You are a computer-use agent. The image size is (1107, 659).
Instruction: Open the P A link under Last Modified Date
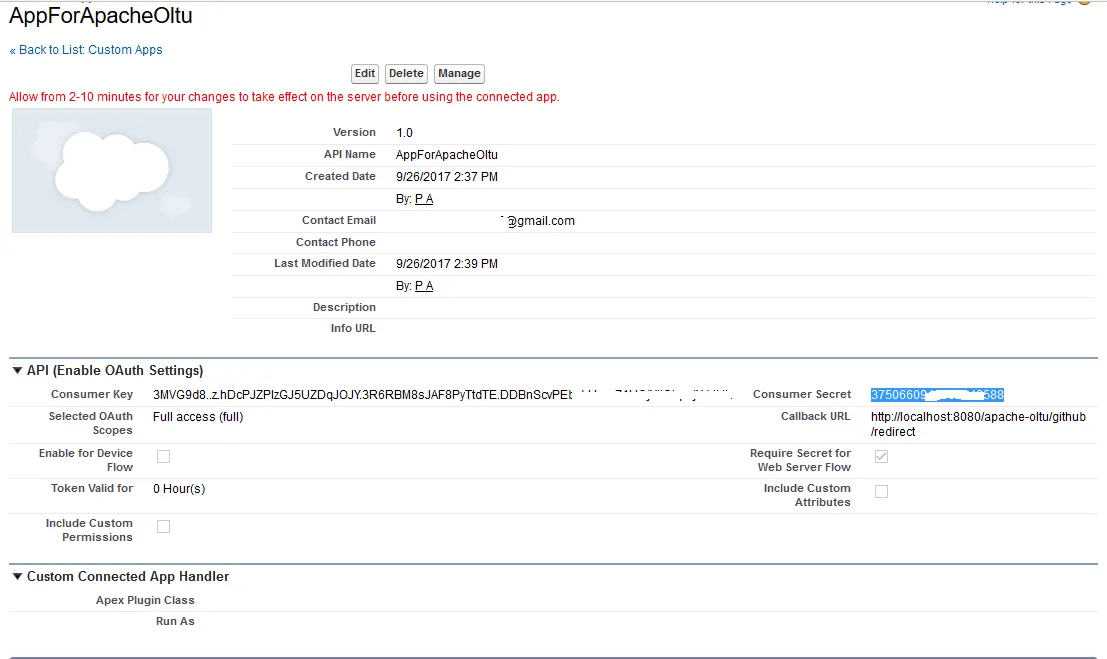click(x=424, y=285)
